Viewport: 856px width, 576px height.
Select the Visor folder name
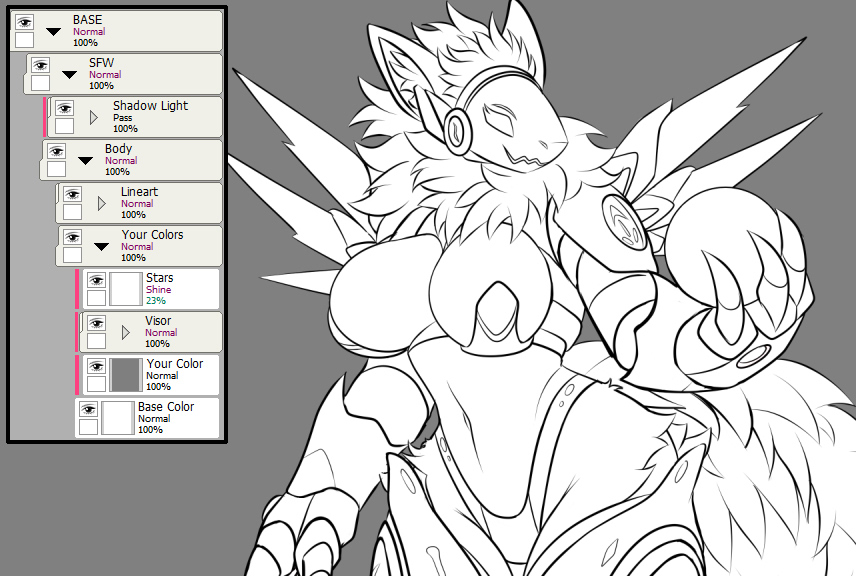click(x=158, y=320)
